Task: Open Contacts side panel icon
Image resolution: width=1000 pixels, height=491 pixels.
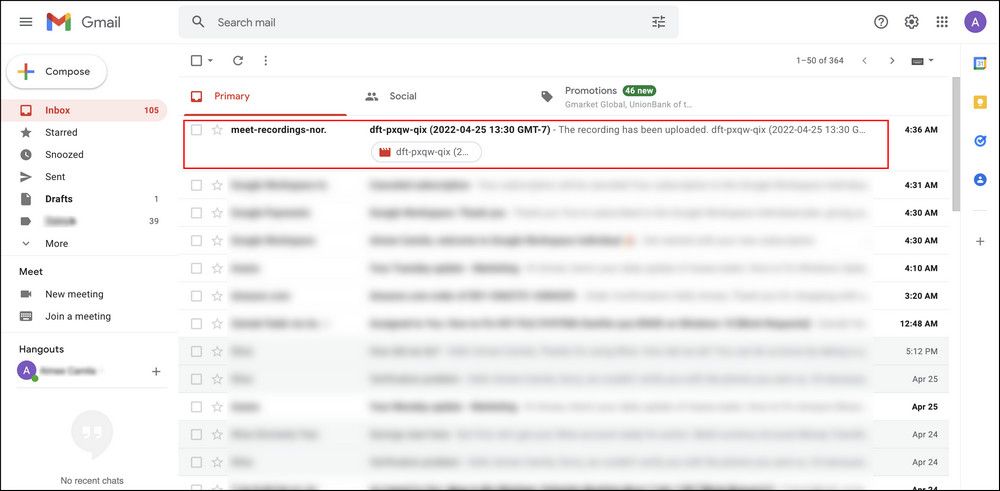Action: point(980,180)
